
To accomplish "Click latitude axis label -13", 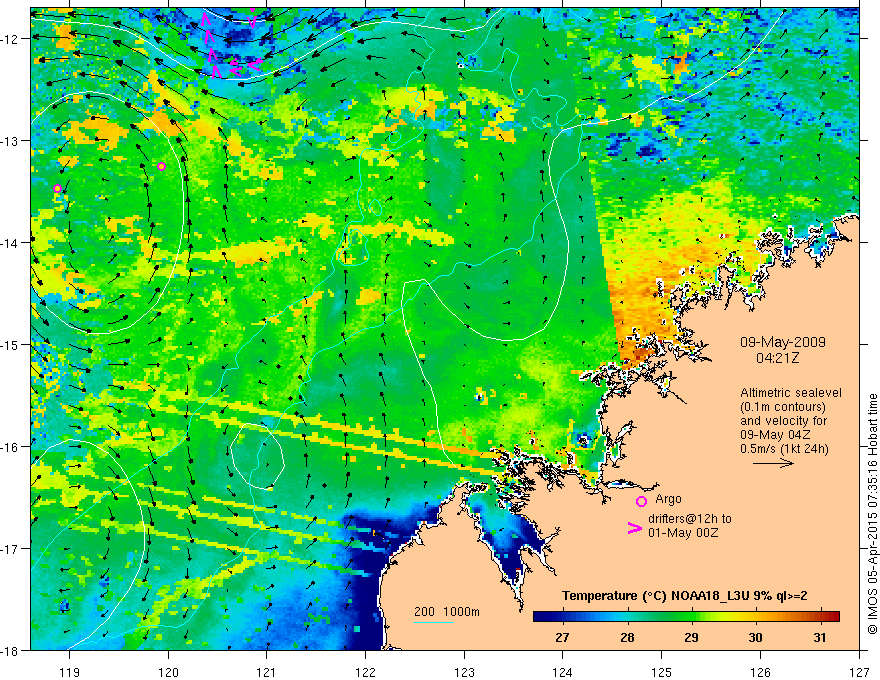I will tap(11, 141).
